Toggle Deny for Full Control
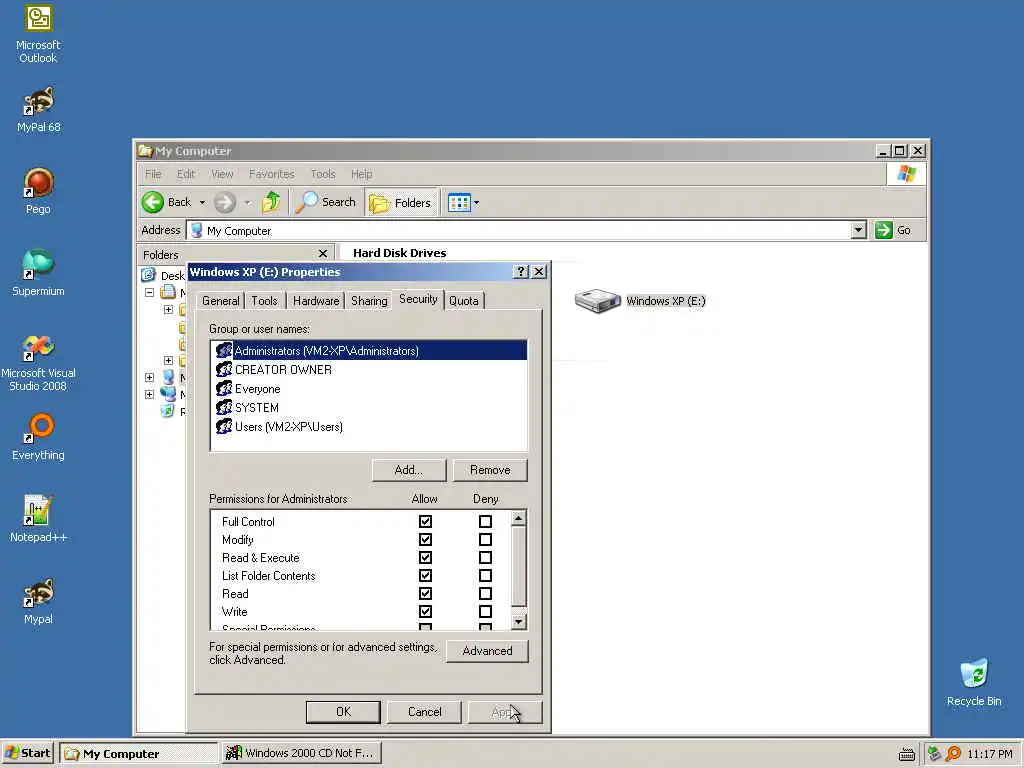Viewport: 1024px width, 768px height. [485, 521]
